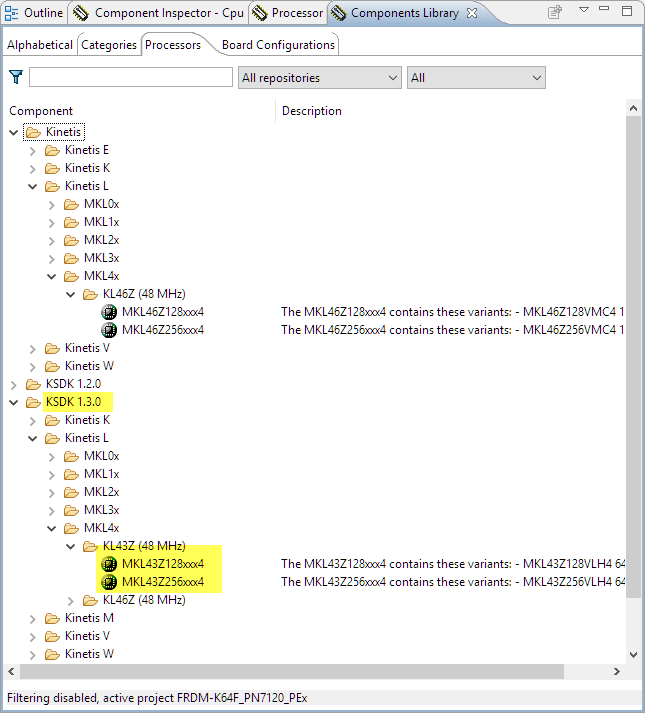Switch to the Alphabetical tab

point(40,45)
